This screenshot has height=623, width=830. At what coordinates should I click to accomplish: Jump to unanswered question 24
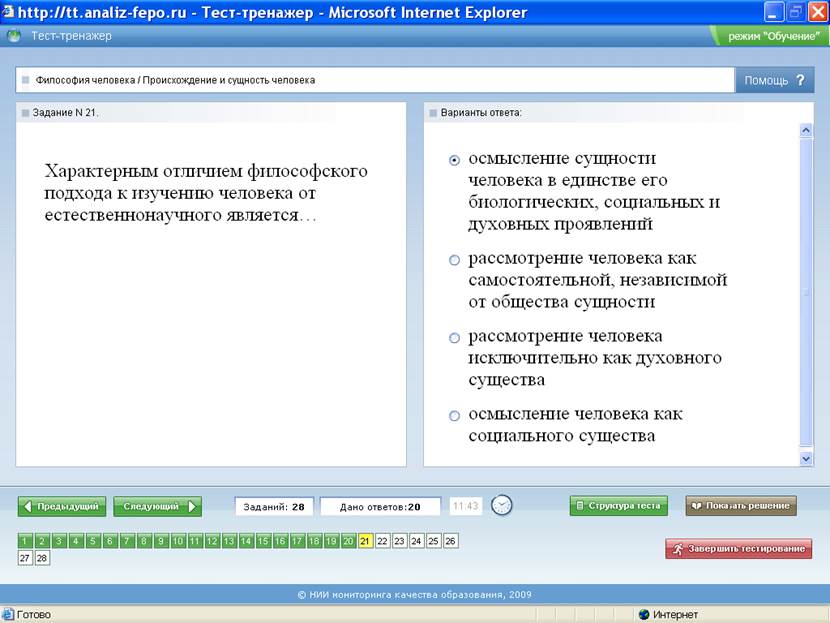(x=416, y=541)
